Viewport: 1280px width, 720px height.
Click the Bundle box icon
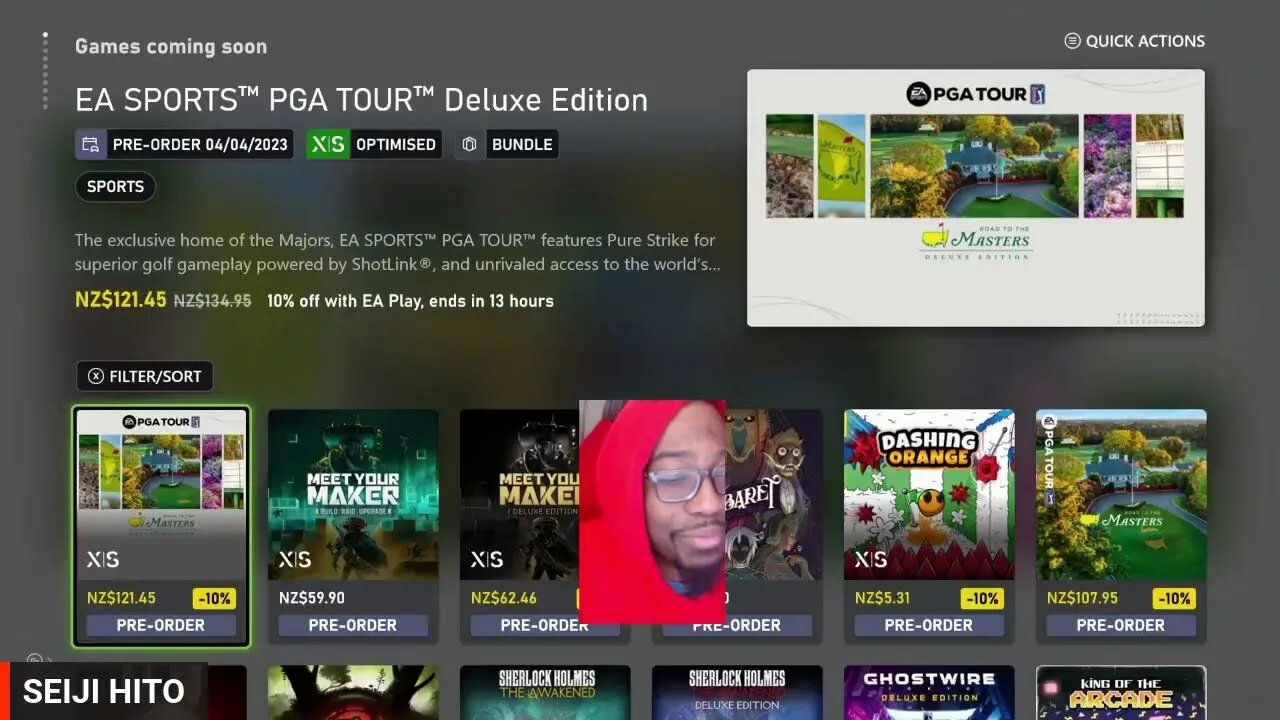coord(469,144)
